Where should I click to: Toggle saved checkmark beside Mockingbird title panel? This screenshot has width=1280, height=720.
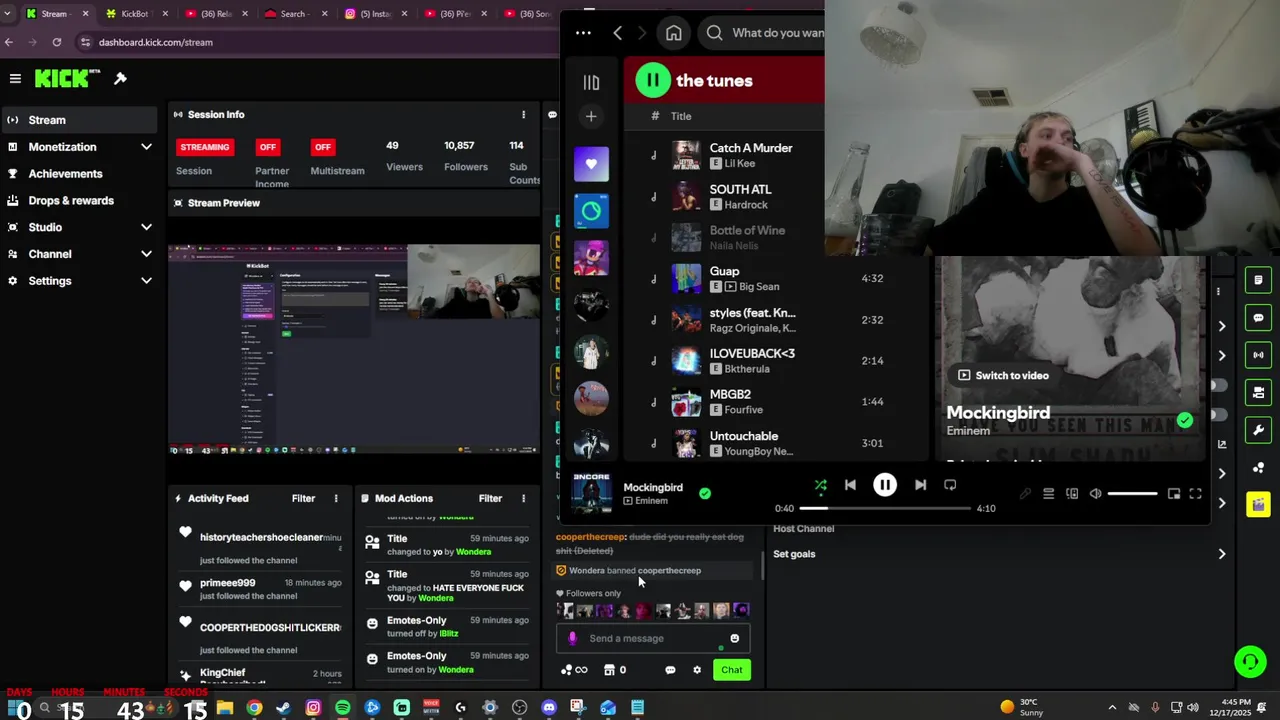(x=1185, y=421)
